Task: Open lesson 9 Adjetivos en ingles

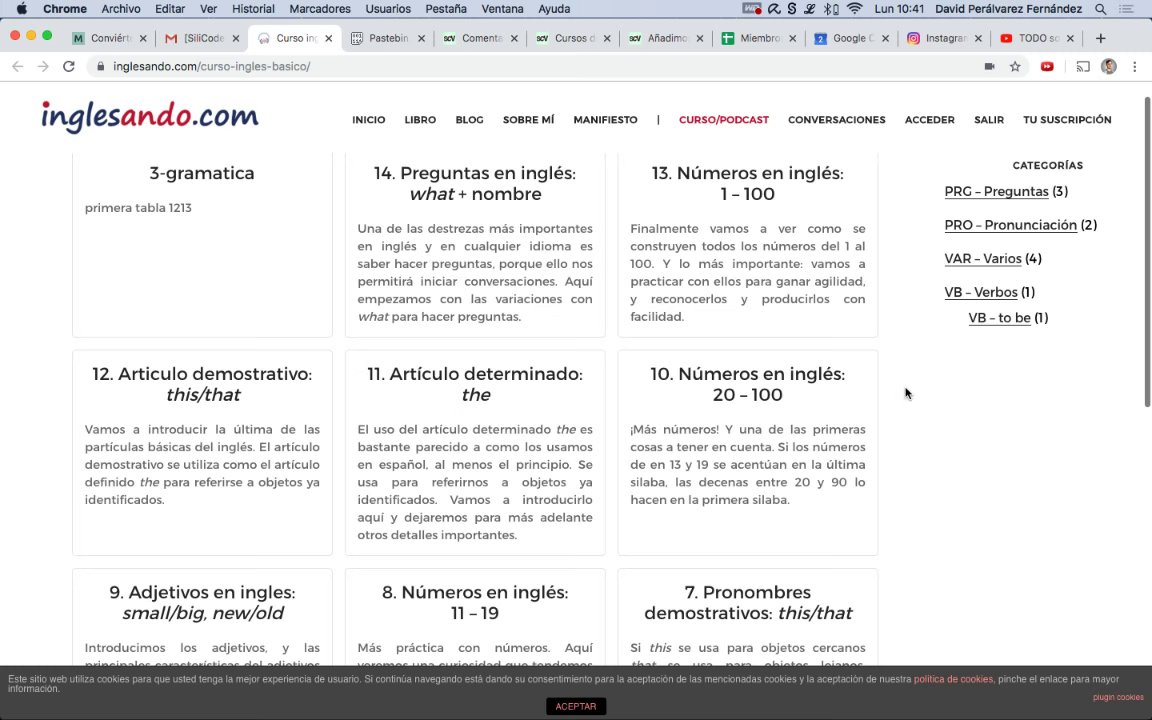Action: [x=202, y=602]
